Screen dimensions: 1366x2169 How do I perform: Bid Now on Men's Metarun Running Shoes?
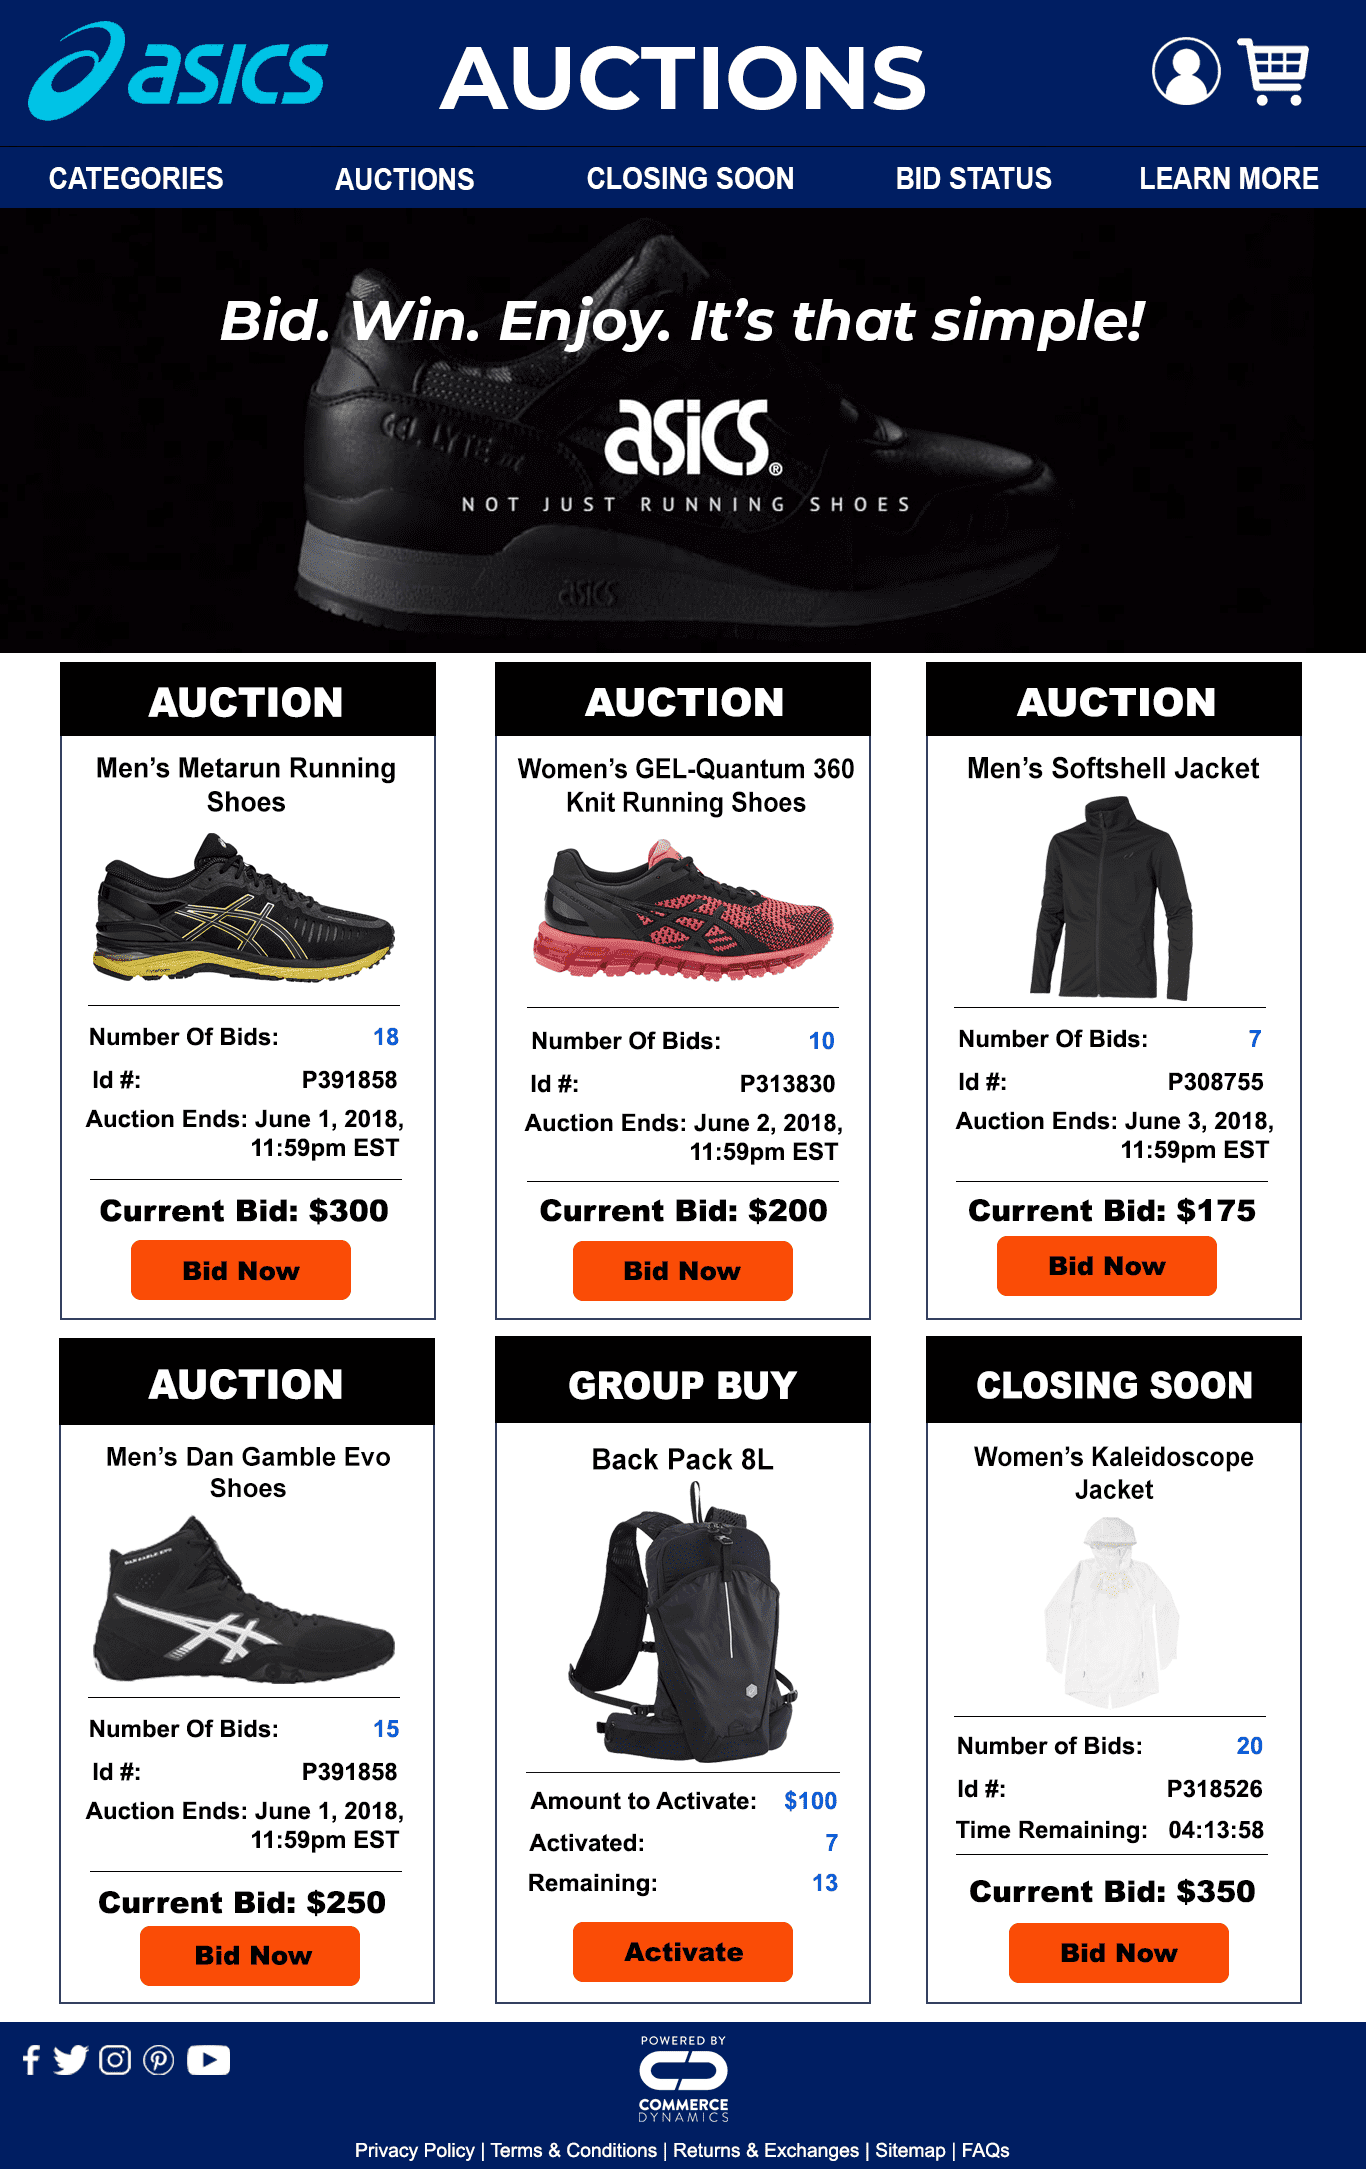[241, 1270]
